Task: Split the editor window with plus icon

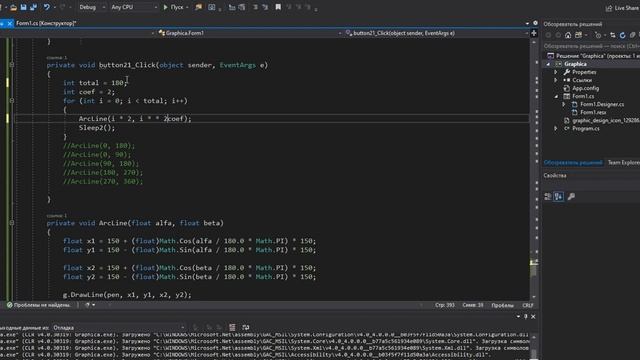Action: pyautogui.click(x=534, y=33)
